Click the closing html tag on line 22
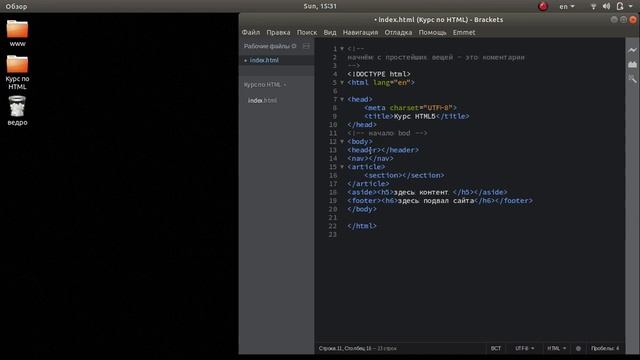 click(362, 226)
